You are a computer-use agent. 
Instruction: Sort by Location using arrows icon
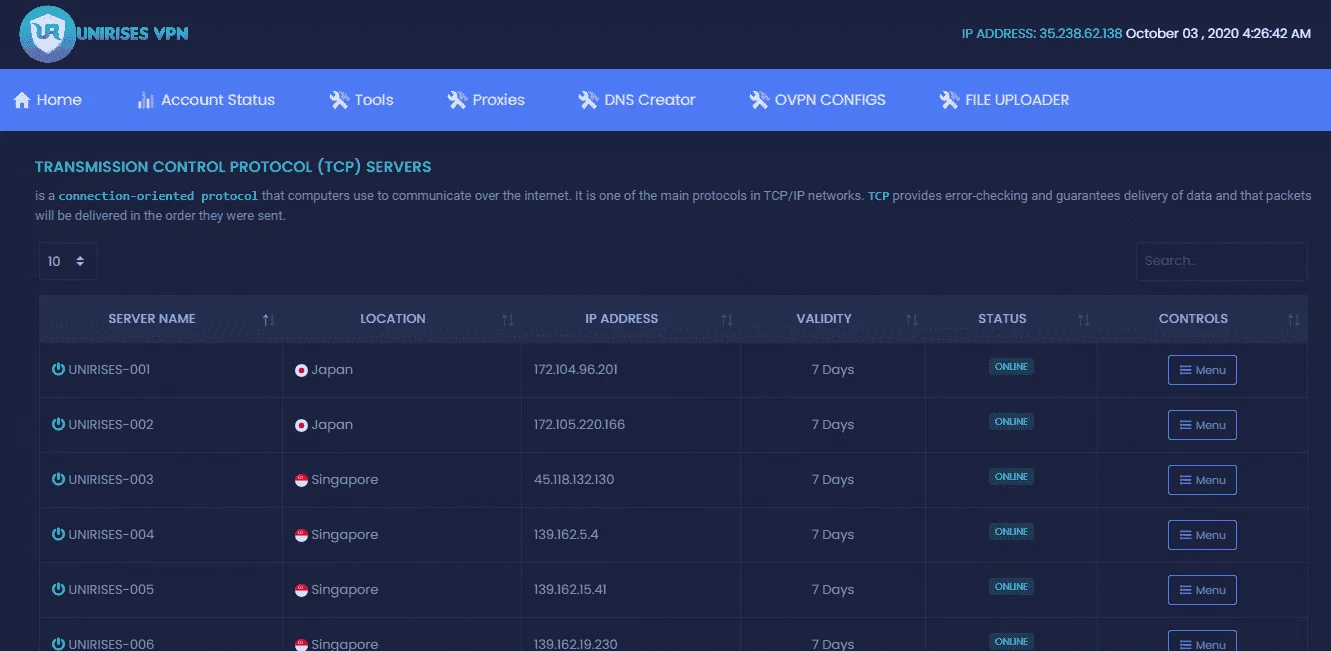click(x=508, y=320)
